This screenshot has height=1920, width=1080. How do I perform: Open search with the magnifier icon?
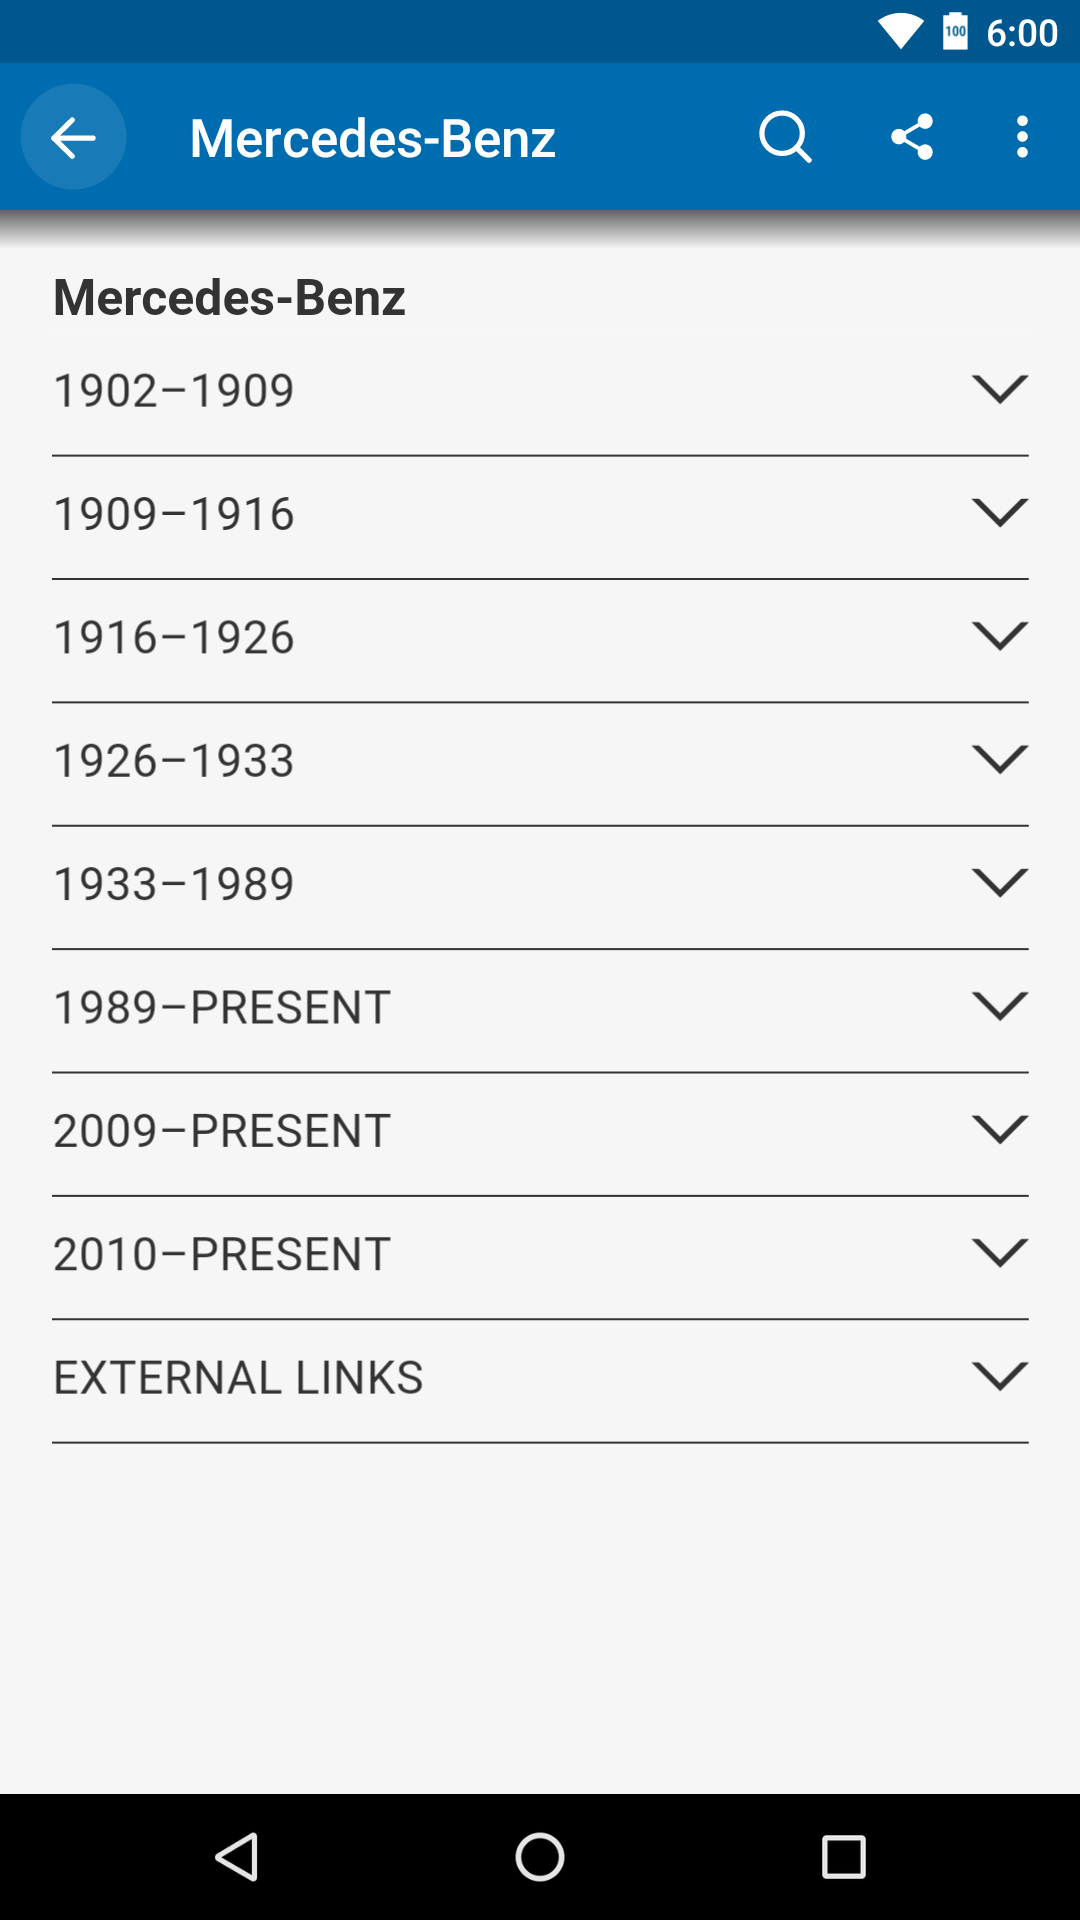click(785, 137)
